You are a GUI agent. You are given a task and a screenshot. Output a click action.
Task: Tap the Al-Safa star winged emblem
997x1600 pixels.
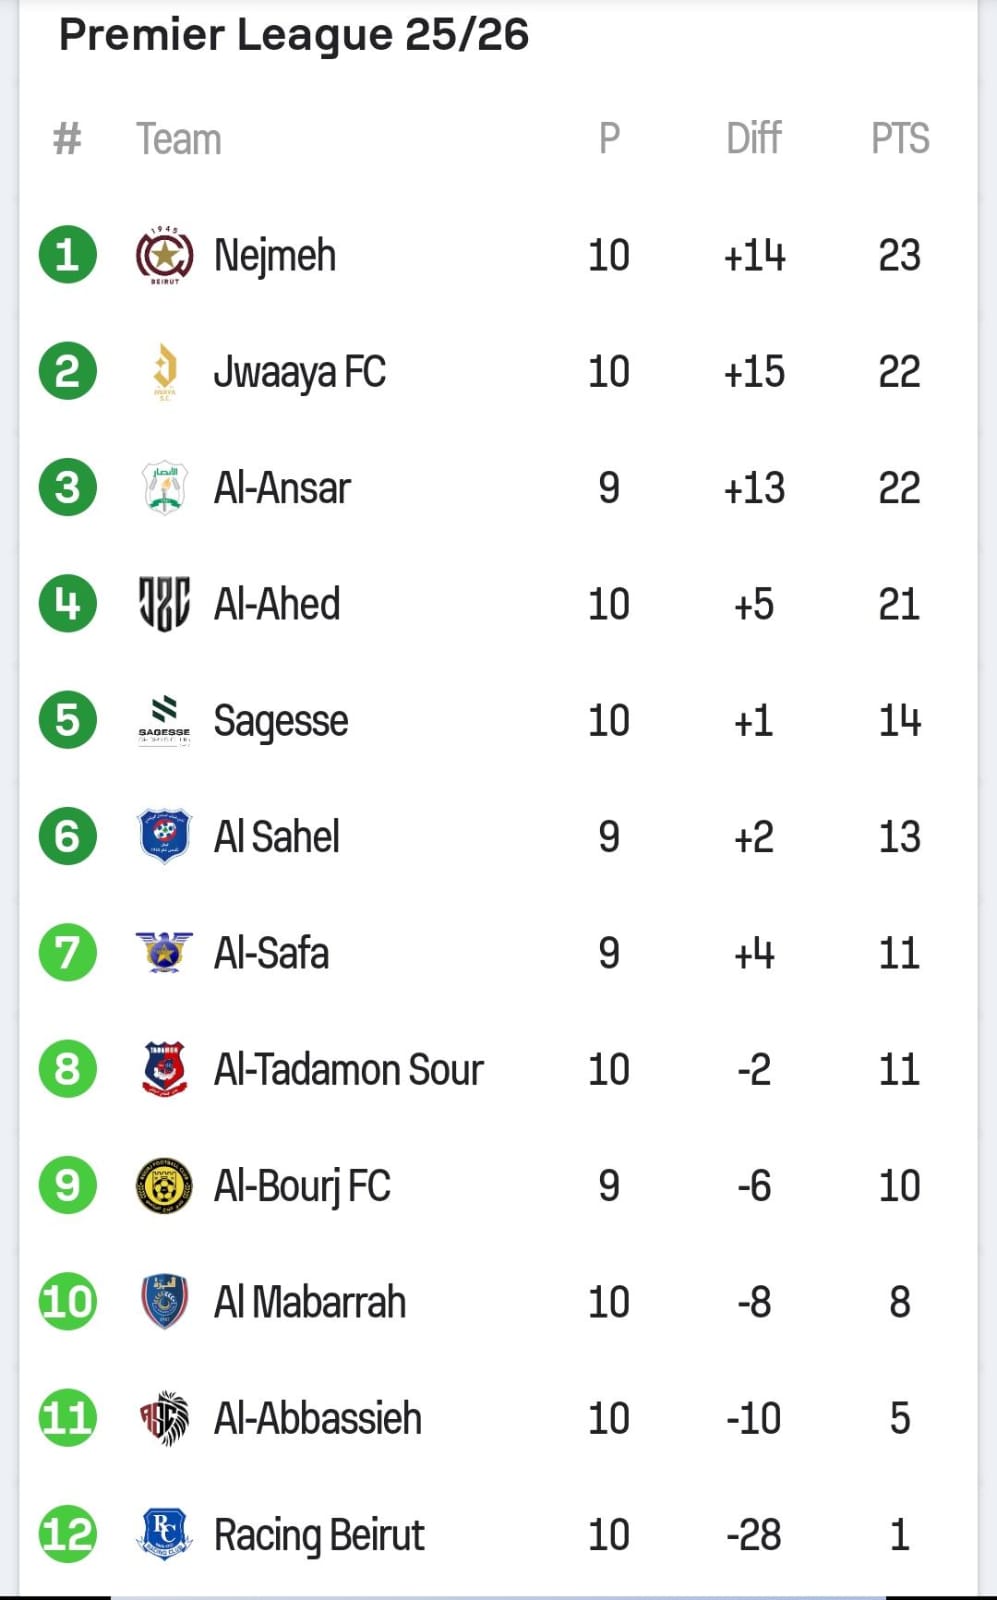click(164, 952)
